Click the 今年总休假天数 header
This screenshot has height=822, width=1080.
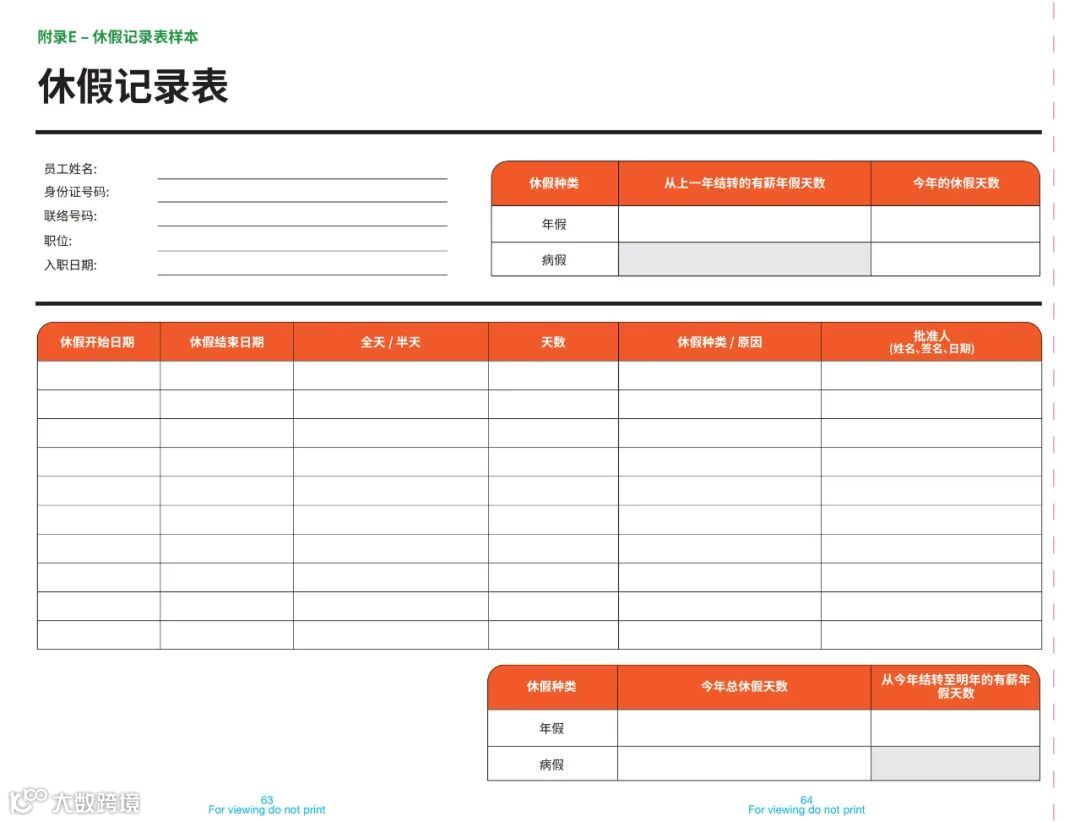744,686
